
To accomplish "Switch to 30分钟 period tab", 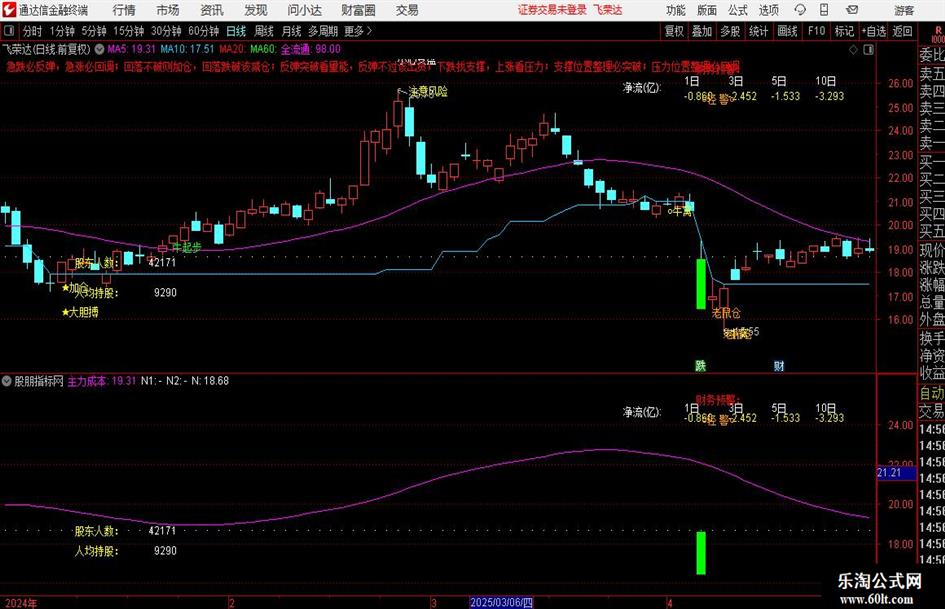I will [166, 31].
